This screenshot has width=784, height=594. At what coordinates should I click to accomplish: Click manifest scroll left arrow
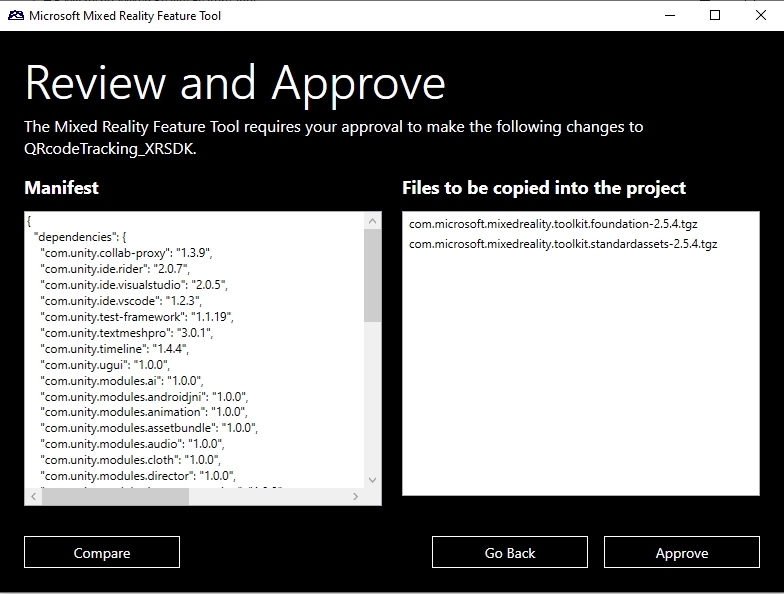click(x=34, y=496)
